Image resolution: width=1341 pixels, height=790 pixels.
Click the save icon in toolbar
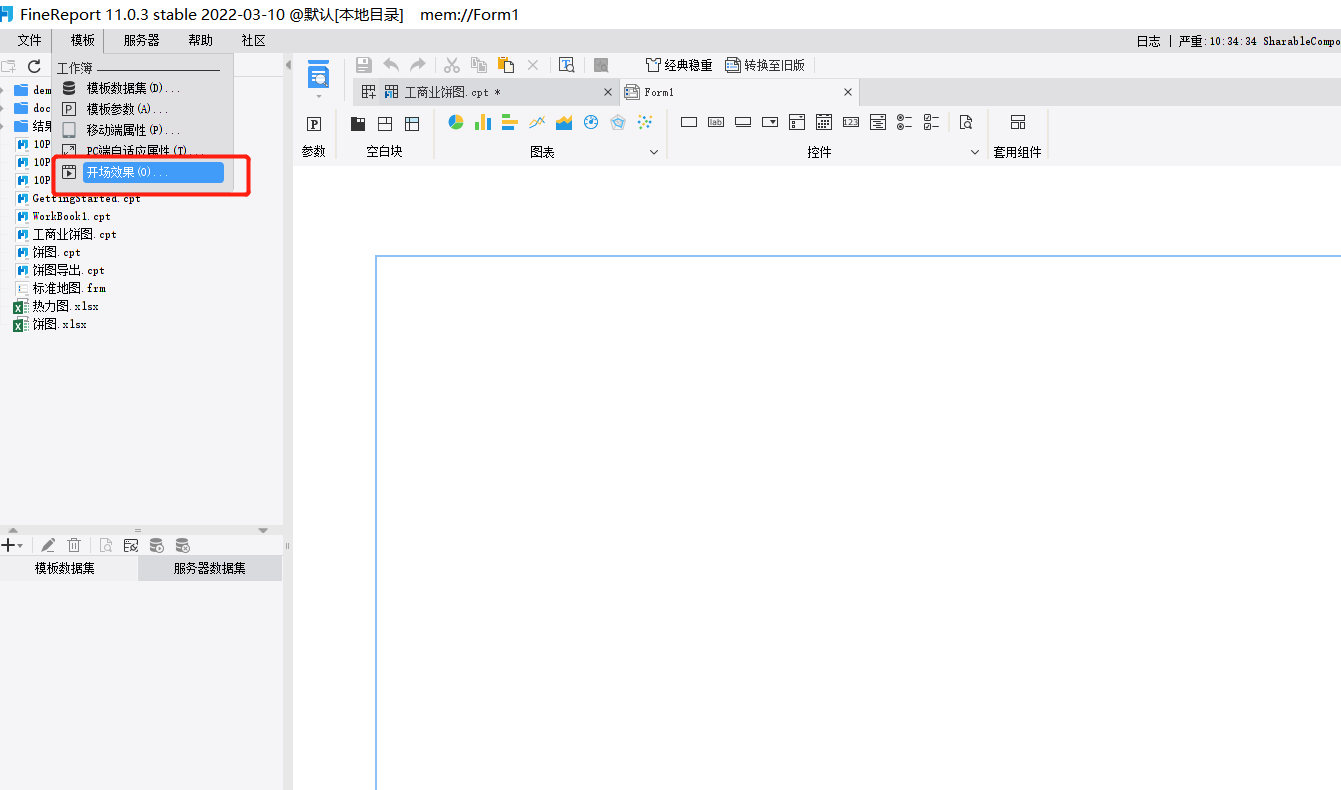pos(364,65)
